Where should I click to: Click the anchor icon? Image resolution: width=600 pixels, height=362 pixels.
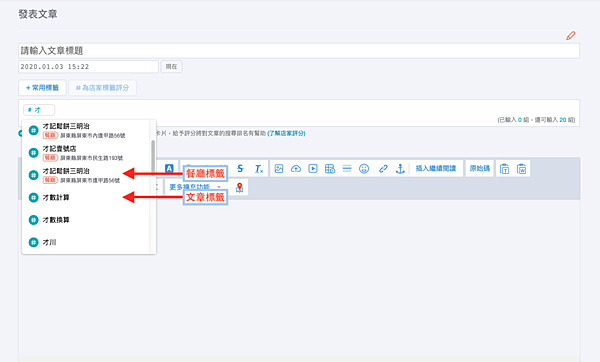(x=400, y=168)
